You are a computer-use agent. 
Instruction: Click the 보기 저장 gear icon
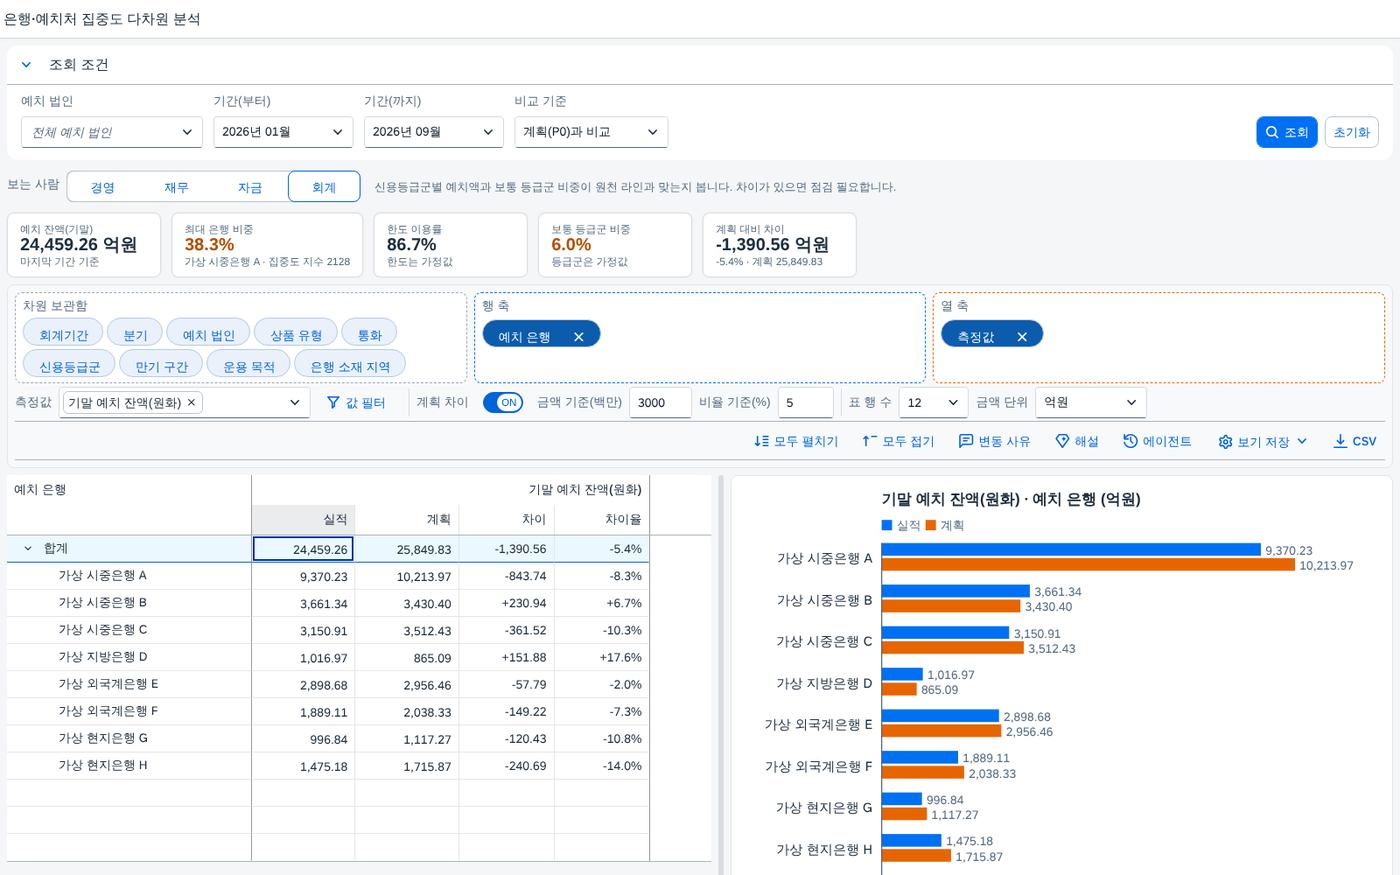click(1225, 441)
